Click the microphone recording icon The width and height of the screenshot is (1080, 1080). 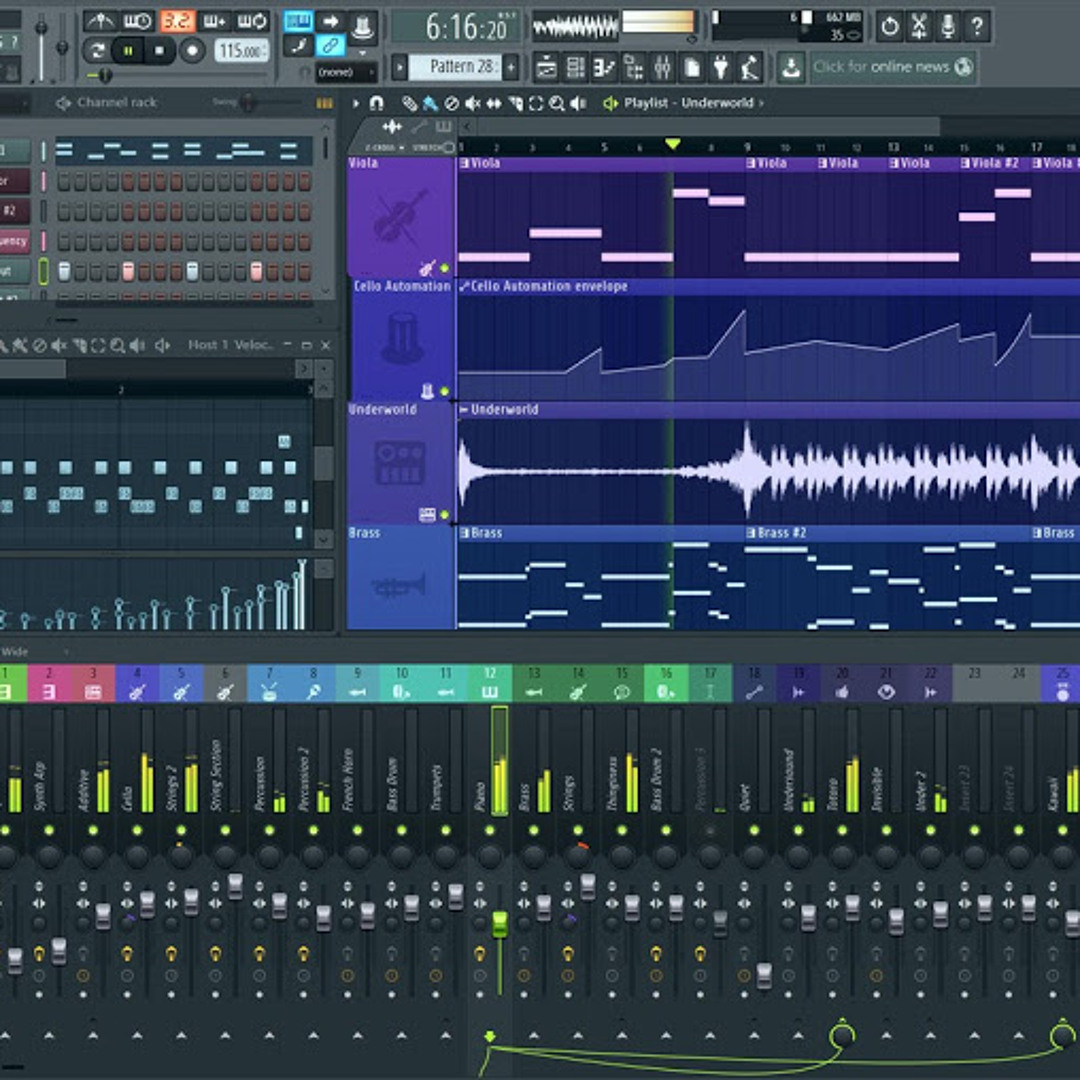(947, 27)
